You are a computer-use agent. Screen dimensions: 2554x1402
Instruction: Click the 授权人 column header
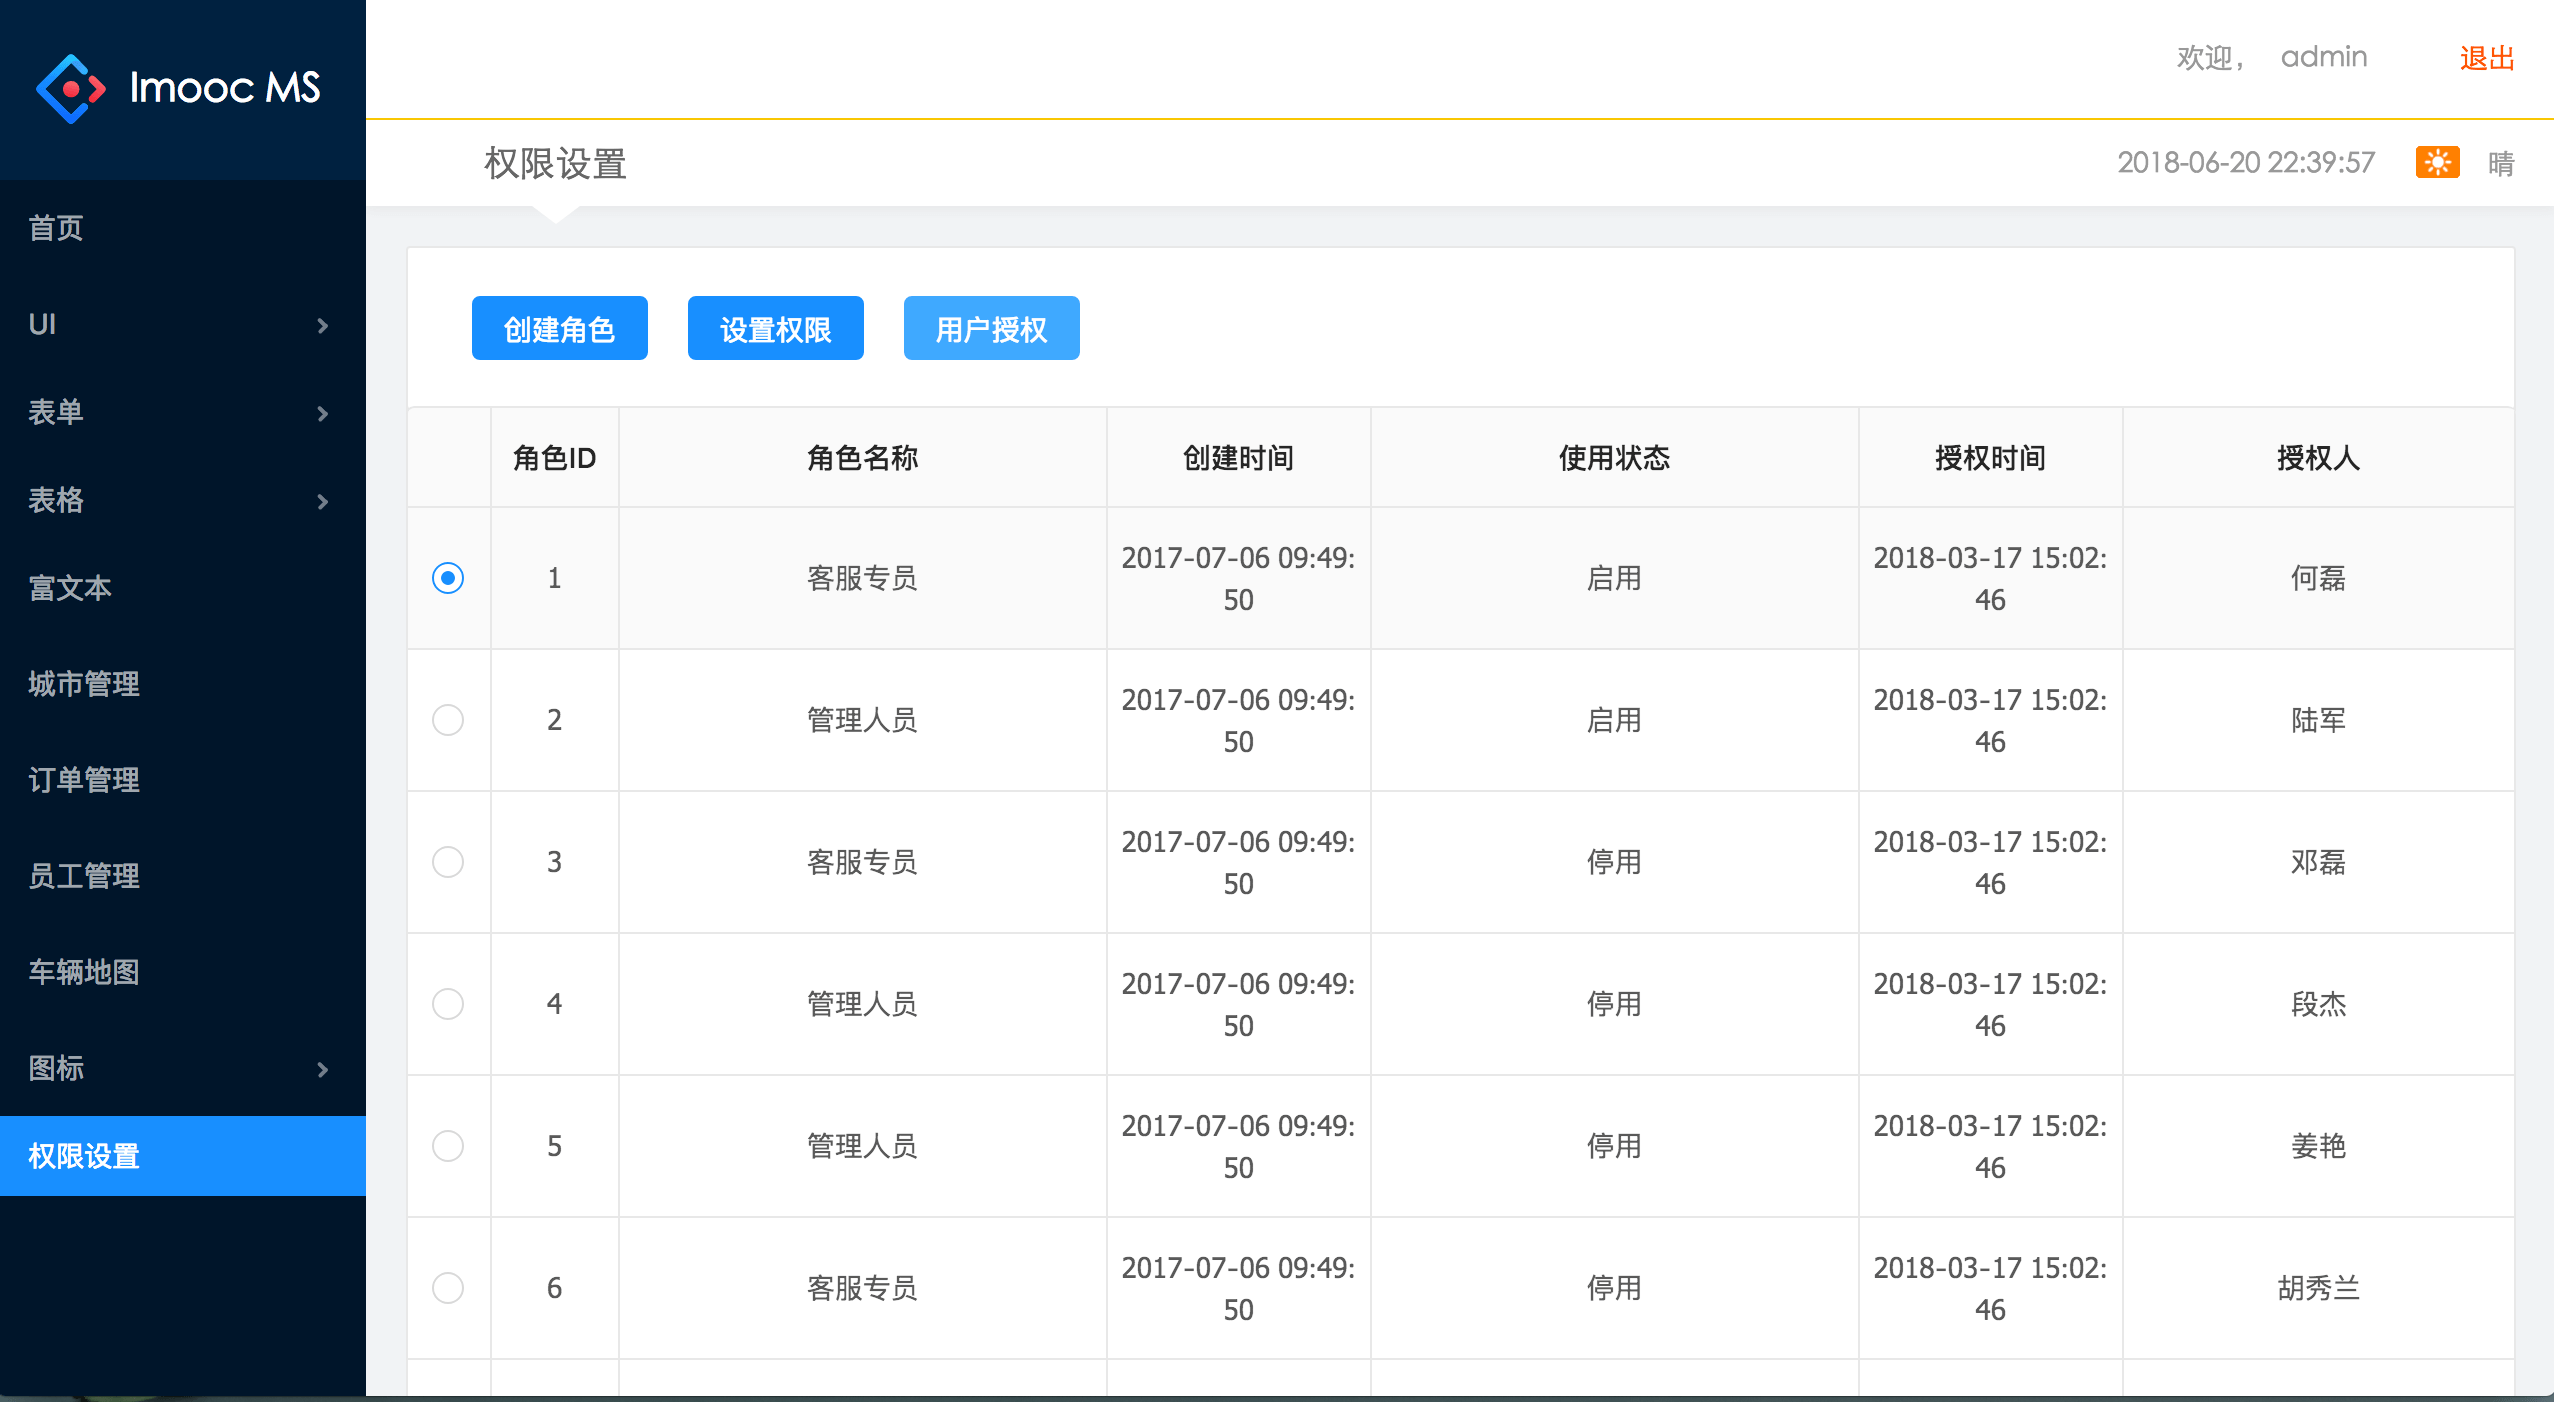tap(2319, 458)
